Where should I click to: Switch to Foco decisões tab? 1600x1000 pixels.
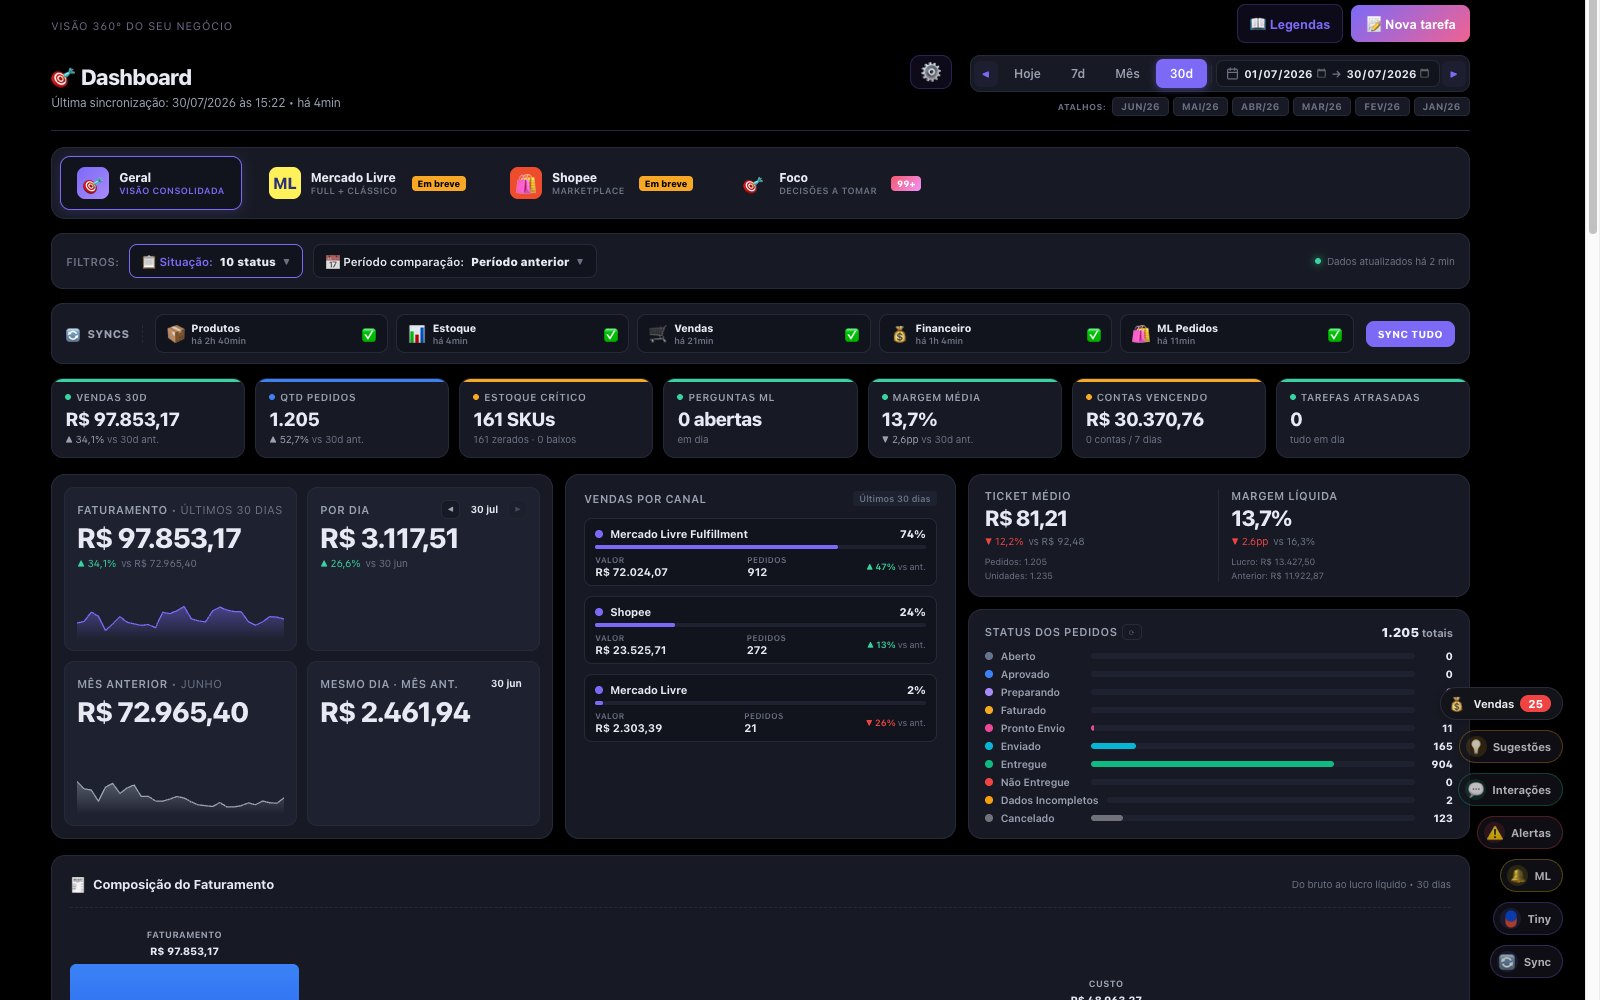tap(832, 183)
